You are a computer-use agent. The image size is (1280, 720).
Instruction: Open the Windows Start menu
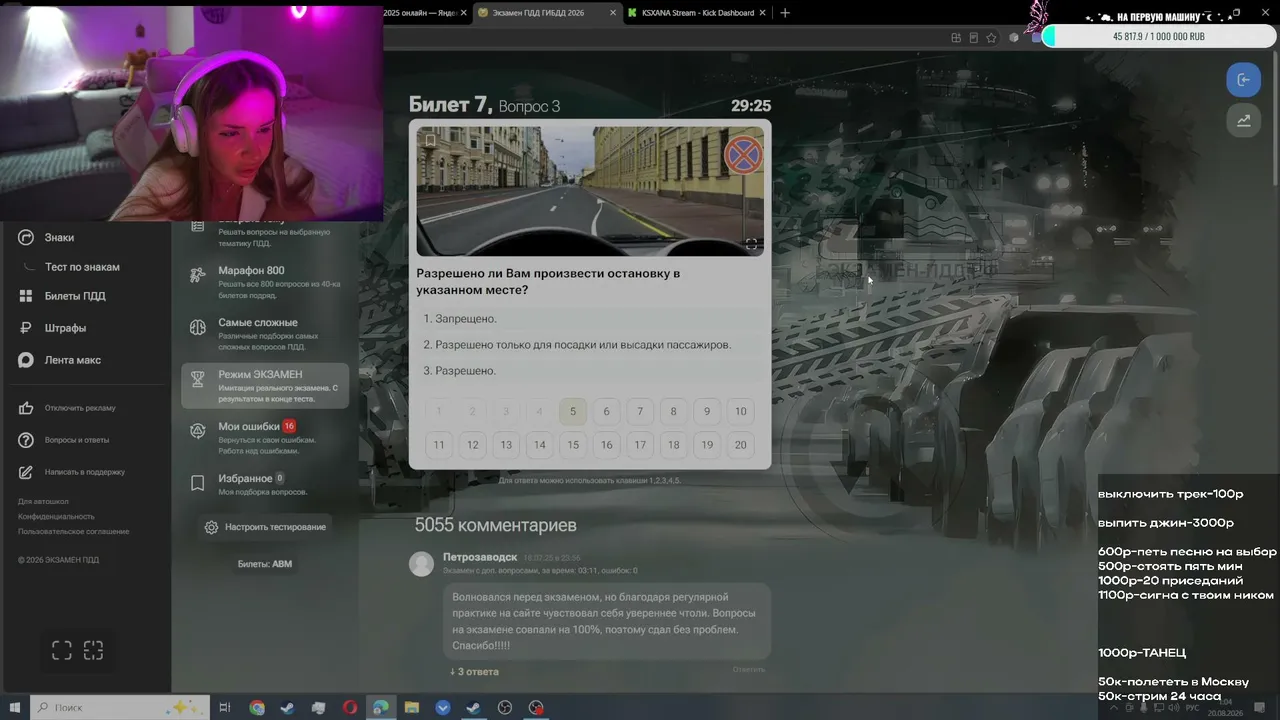(15, 707)
